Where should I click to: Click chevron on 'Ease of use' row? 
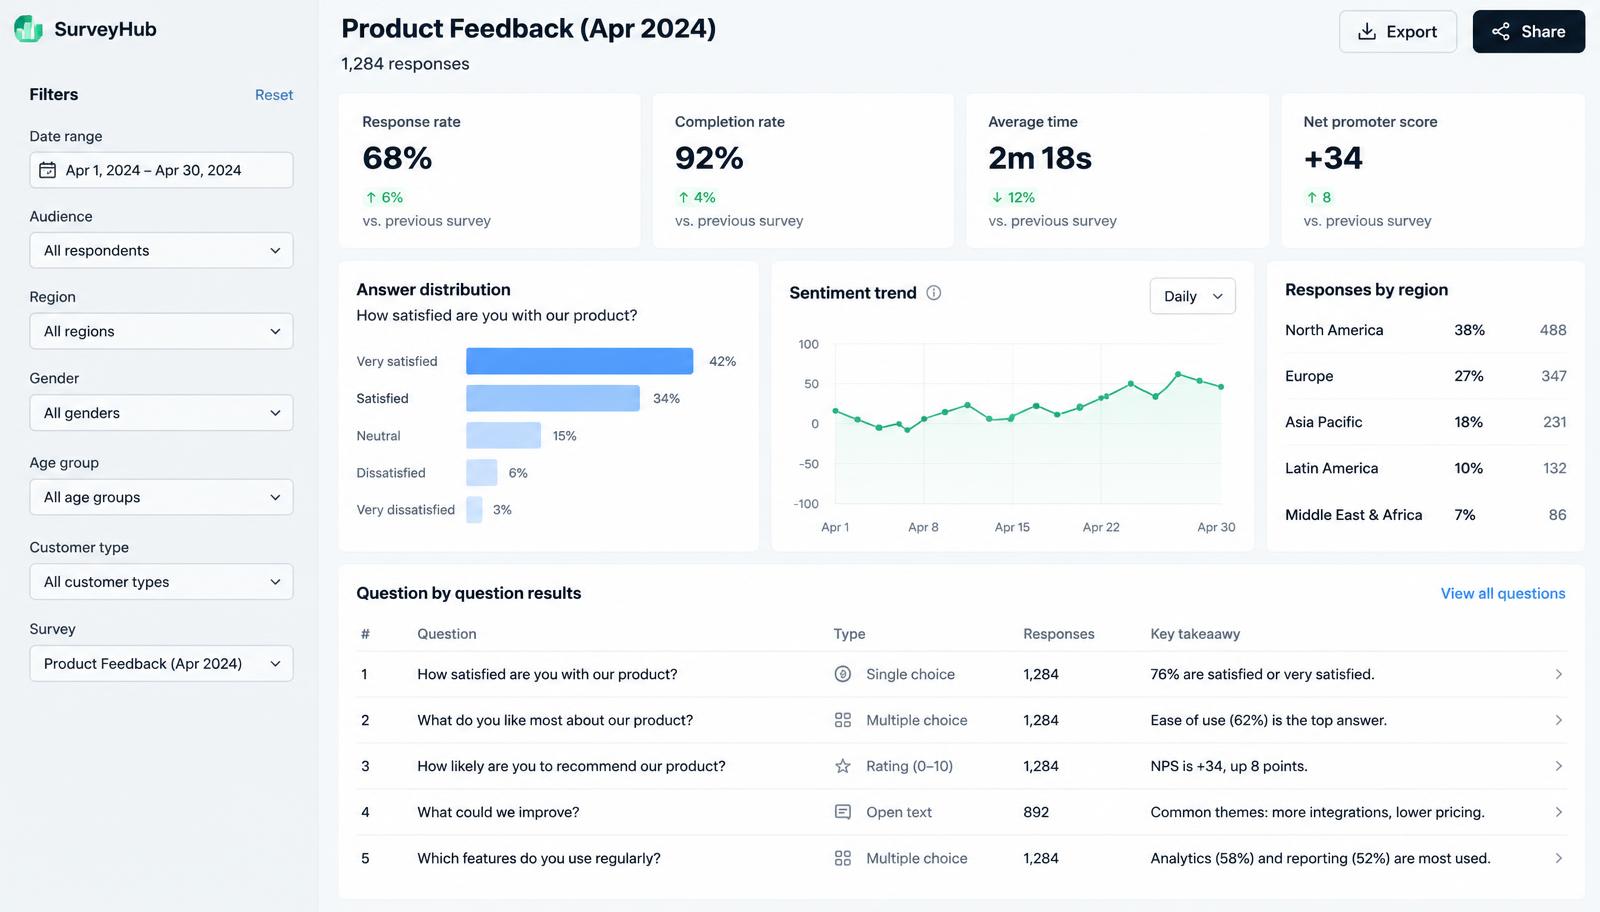click(1558, 720)
